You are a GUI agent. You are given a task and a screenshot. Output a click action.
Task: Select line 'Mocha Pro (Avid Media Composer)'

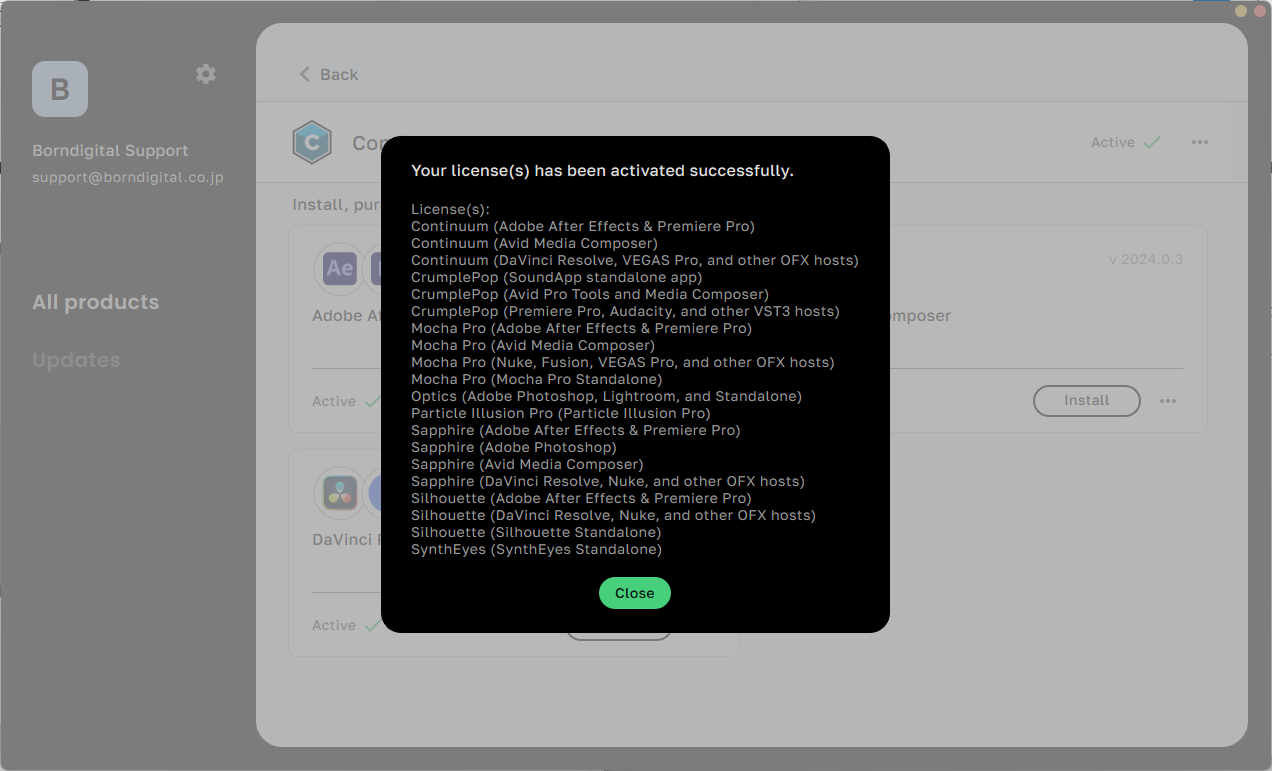point(533,345)
